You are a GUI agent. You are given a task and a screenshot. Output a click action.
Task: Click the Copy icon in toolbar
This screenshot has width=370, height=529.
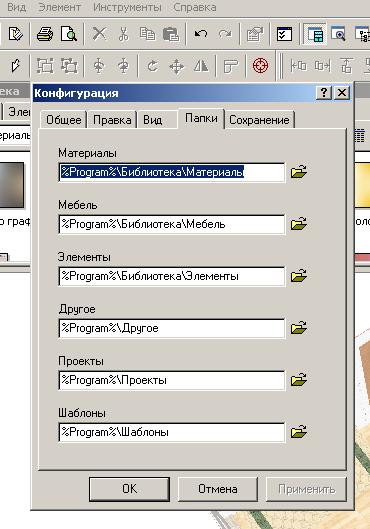(147, 34)
